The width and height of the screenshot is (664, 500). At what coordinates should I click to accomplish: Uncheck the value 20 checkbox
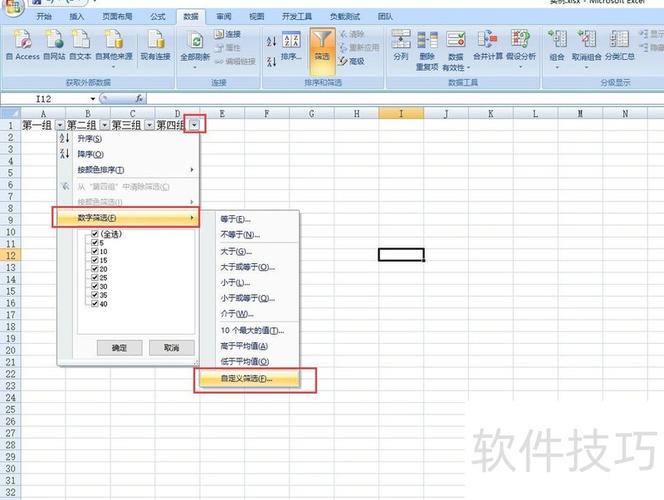coord(95,269)
